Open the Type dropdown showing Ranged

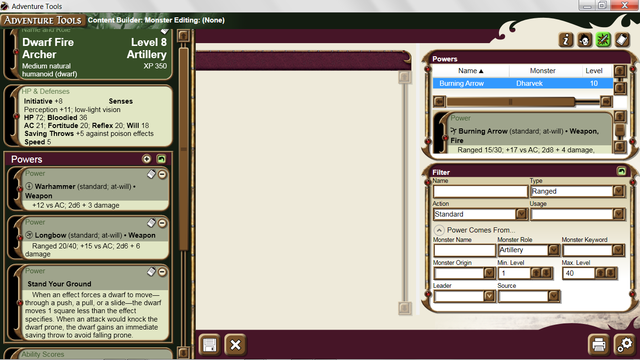[618, 191]
